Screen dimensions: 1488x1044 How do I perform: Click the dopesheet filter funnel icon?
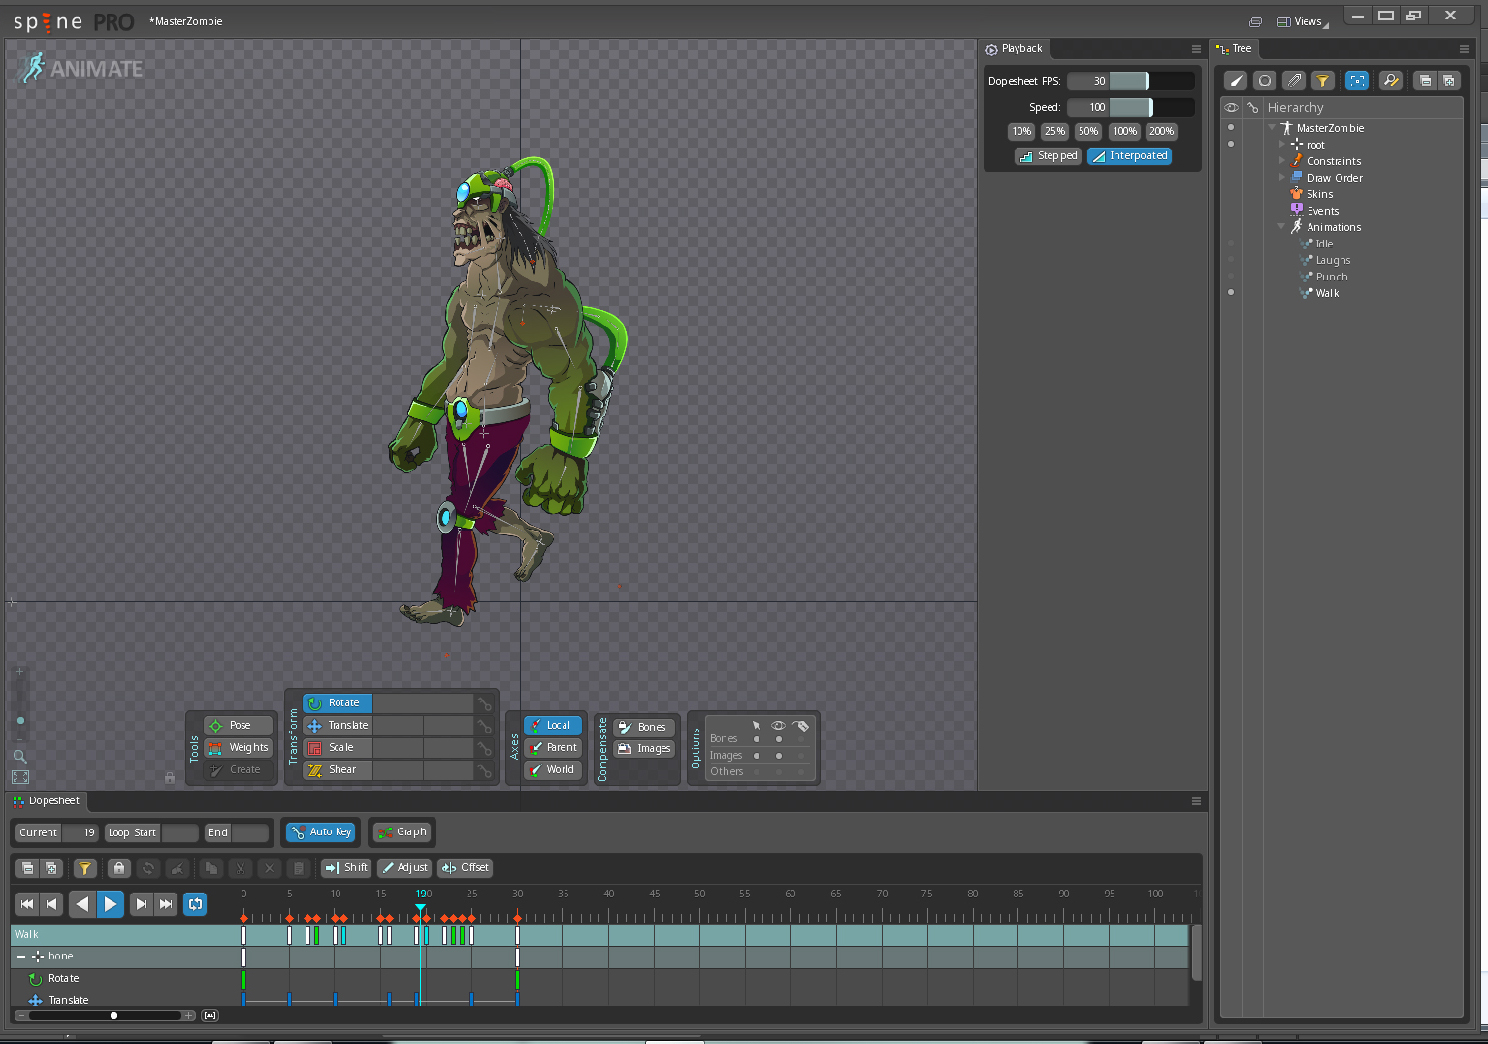tap(85, 868)
